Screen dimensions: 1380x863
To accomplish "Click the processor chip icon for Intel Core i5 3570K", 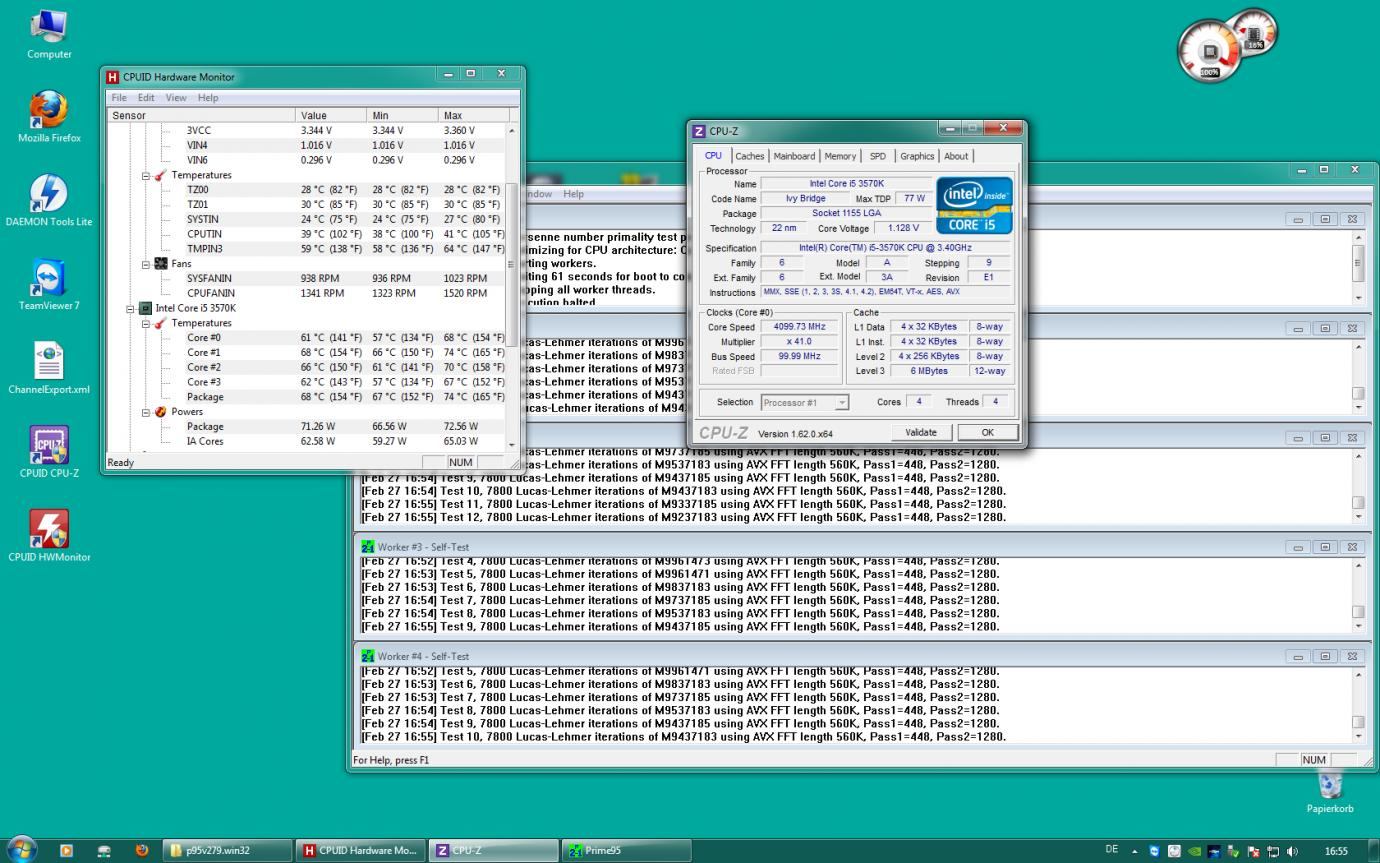I will coord(145,308).
